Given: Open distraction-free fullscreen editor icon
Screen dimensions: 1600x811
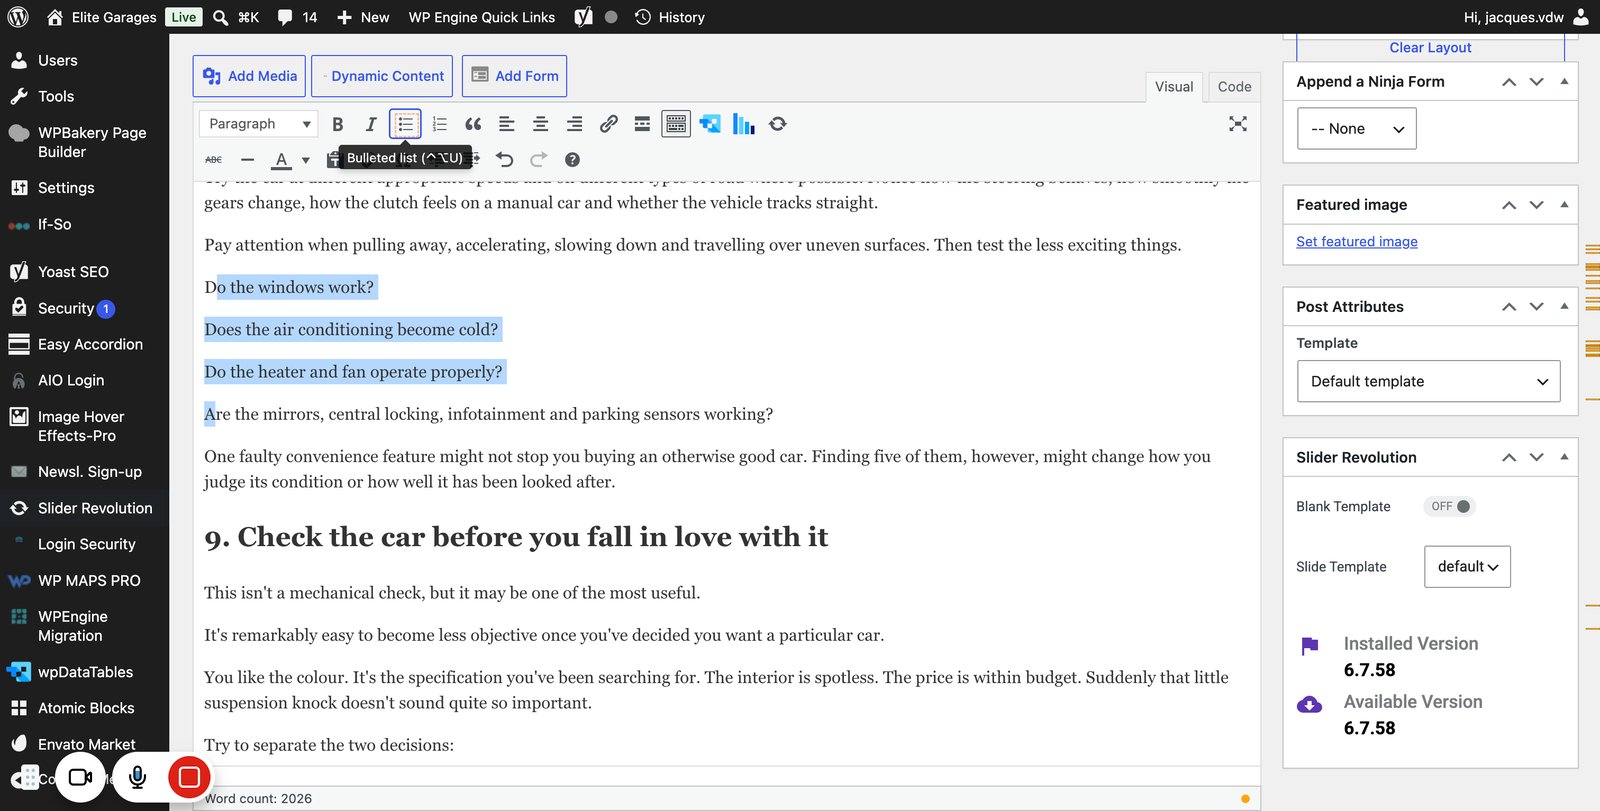Looking at the screenshot, I should 1238,124.
